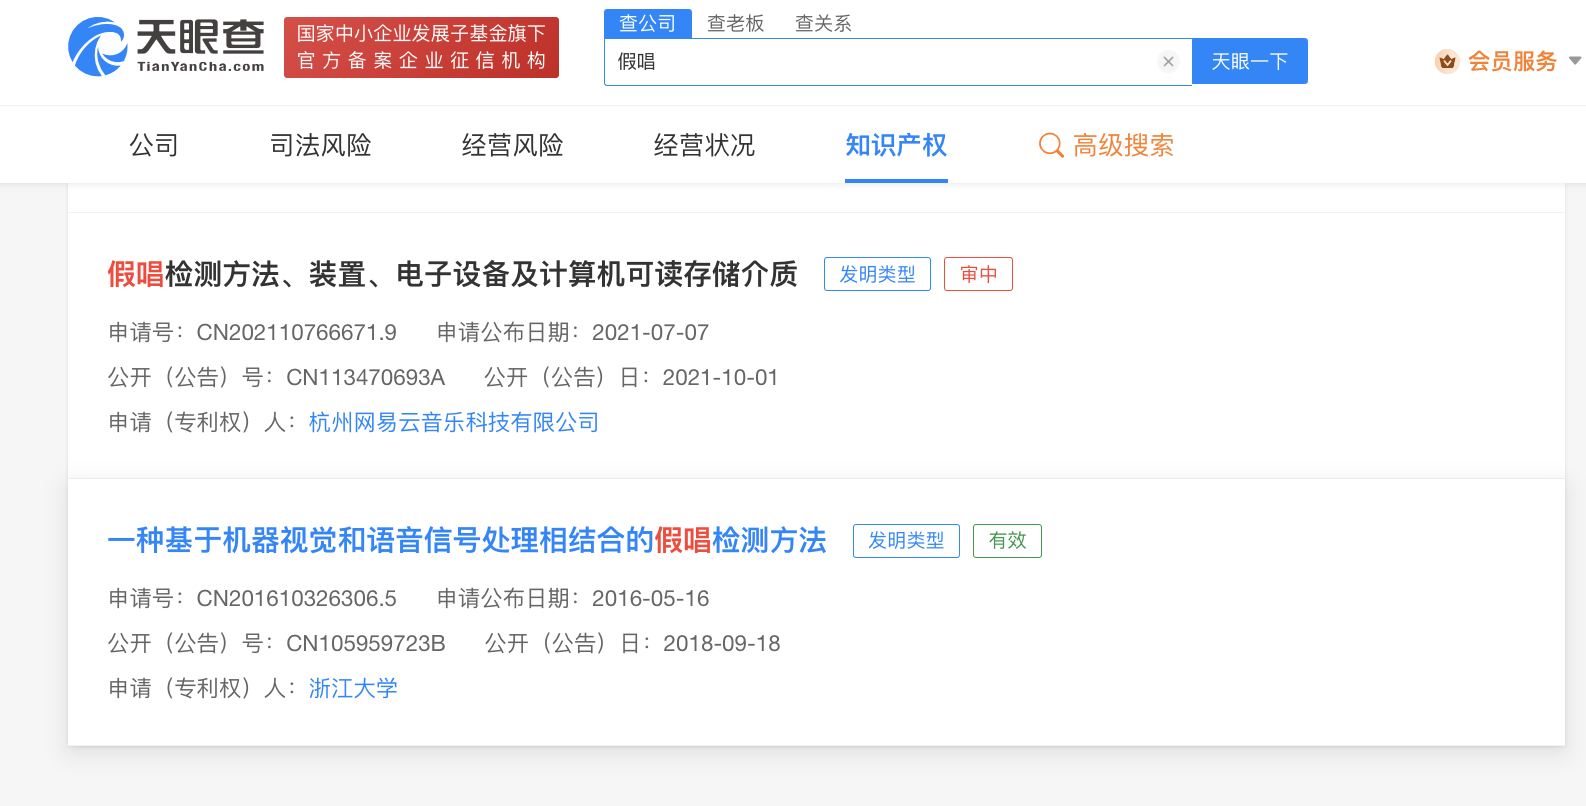Clear the search box text
Image resolution: width=1586 pixels, height=806 pixels.
point(1167,62)
